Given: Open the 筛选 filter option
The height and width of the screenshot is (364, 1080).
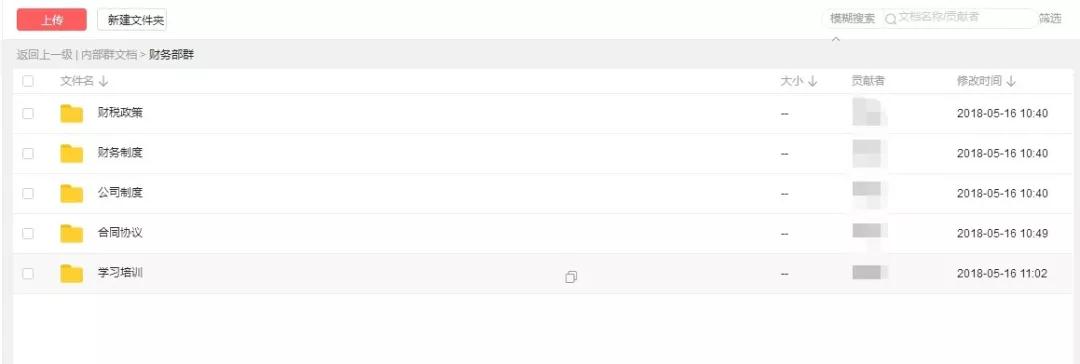Looking at the screenshot, I should click(1050, 19).
